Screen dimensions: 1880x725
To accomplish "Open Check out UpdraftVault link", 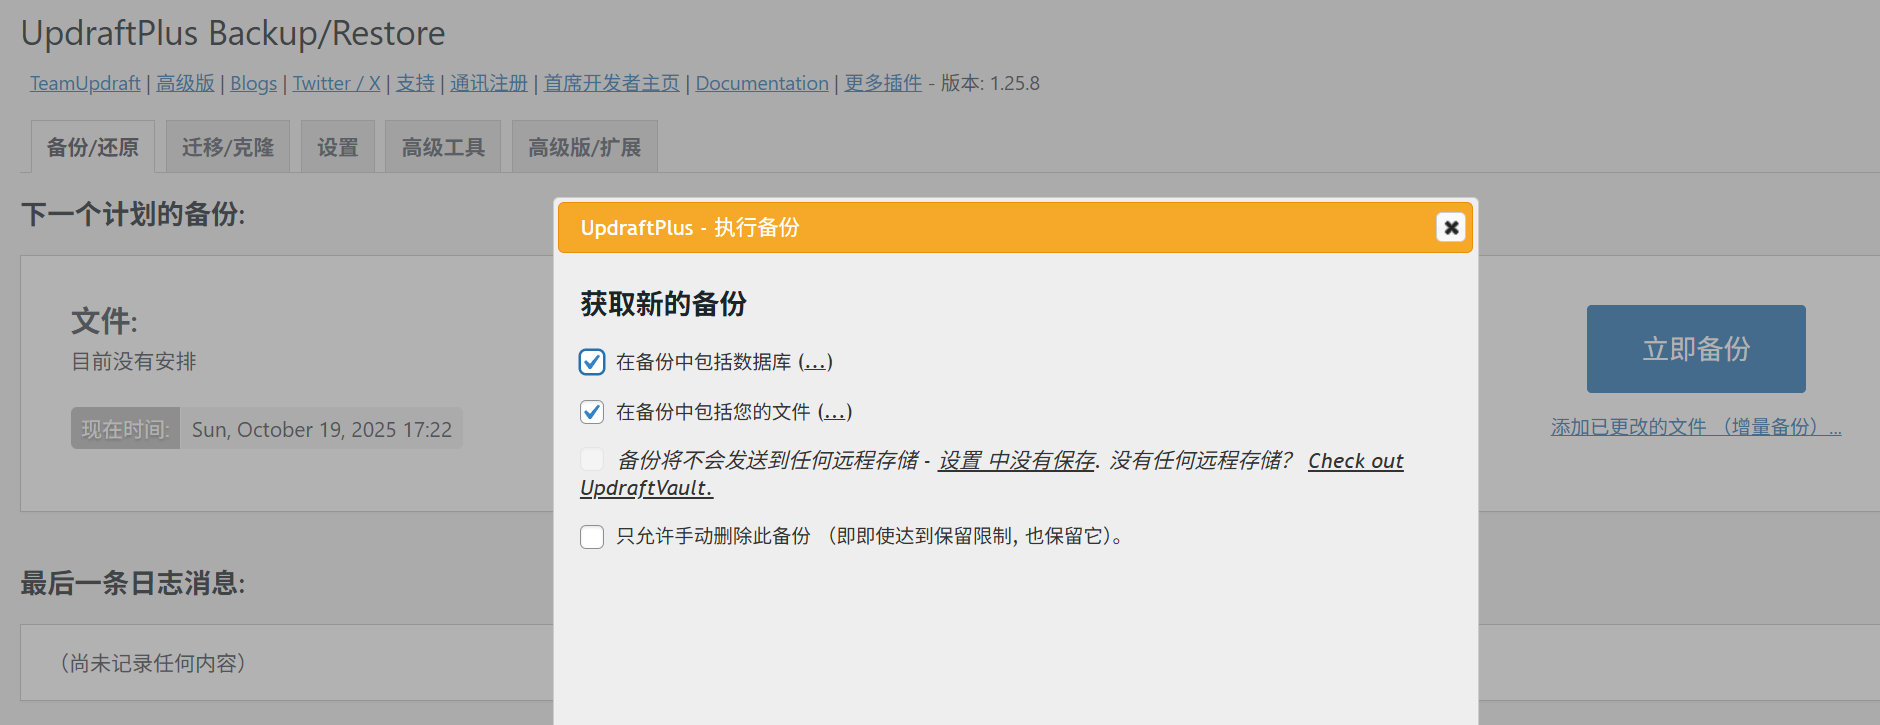I will [x=992, y=474].
